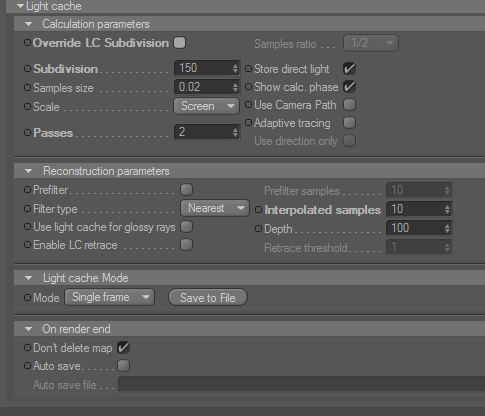Click the Save to File button
This screenshot has height=416, width=485.
[208, 297]
